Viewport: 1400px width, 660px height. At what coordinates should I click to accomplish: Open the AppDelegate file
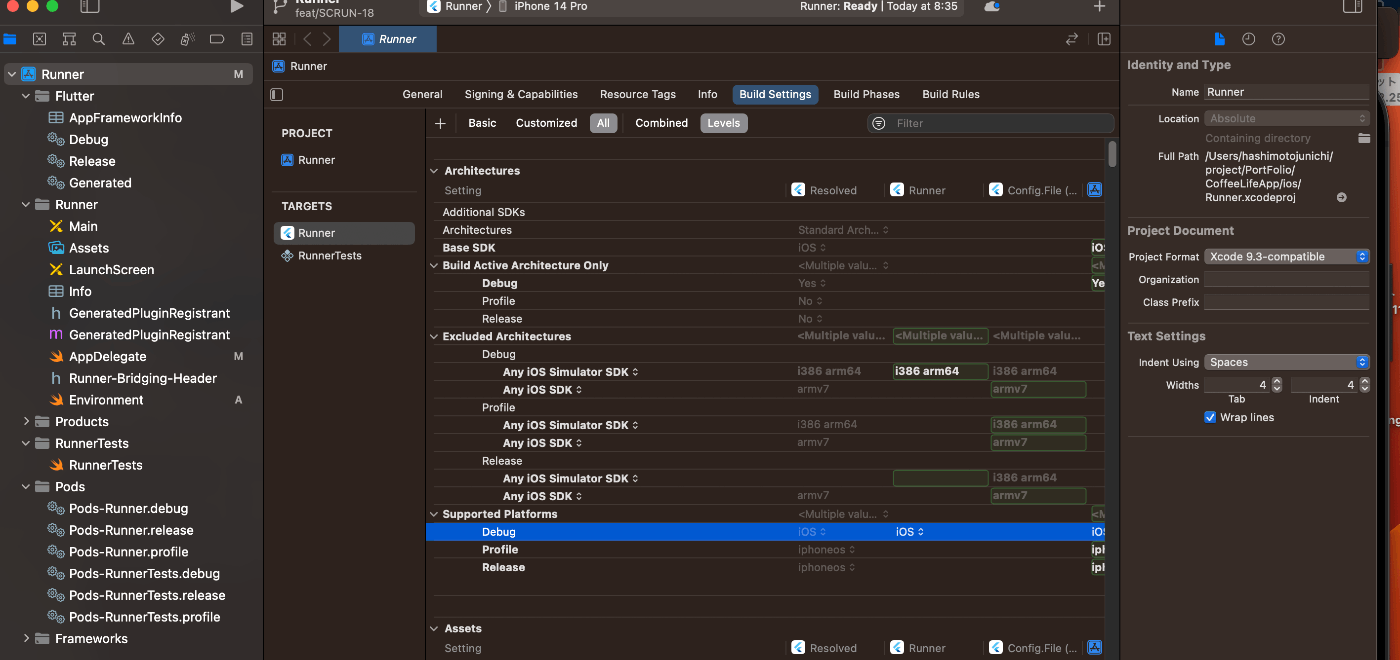(107, 356)
